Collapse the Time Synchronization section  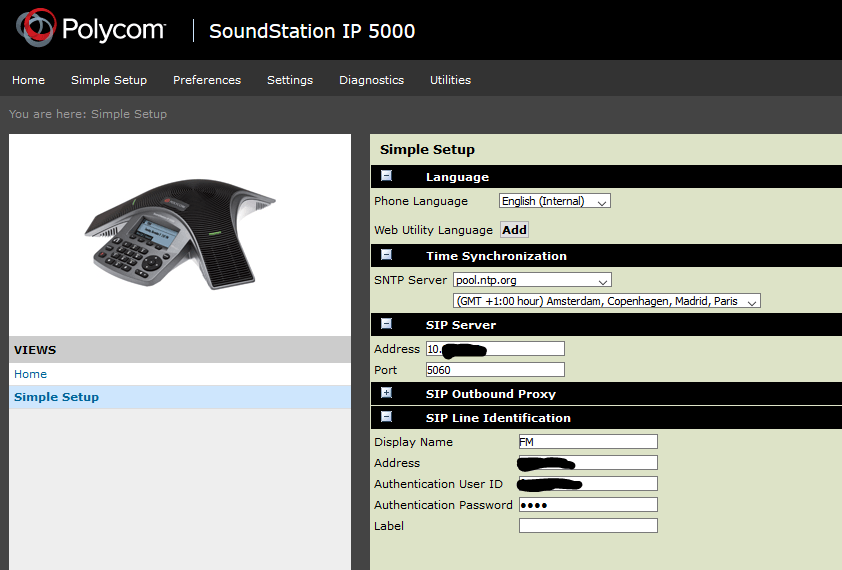point(386,255)
